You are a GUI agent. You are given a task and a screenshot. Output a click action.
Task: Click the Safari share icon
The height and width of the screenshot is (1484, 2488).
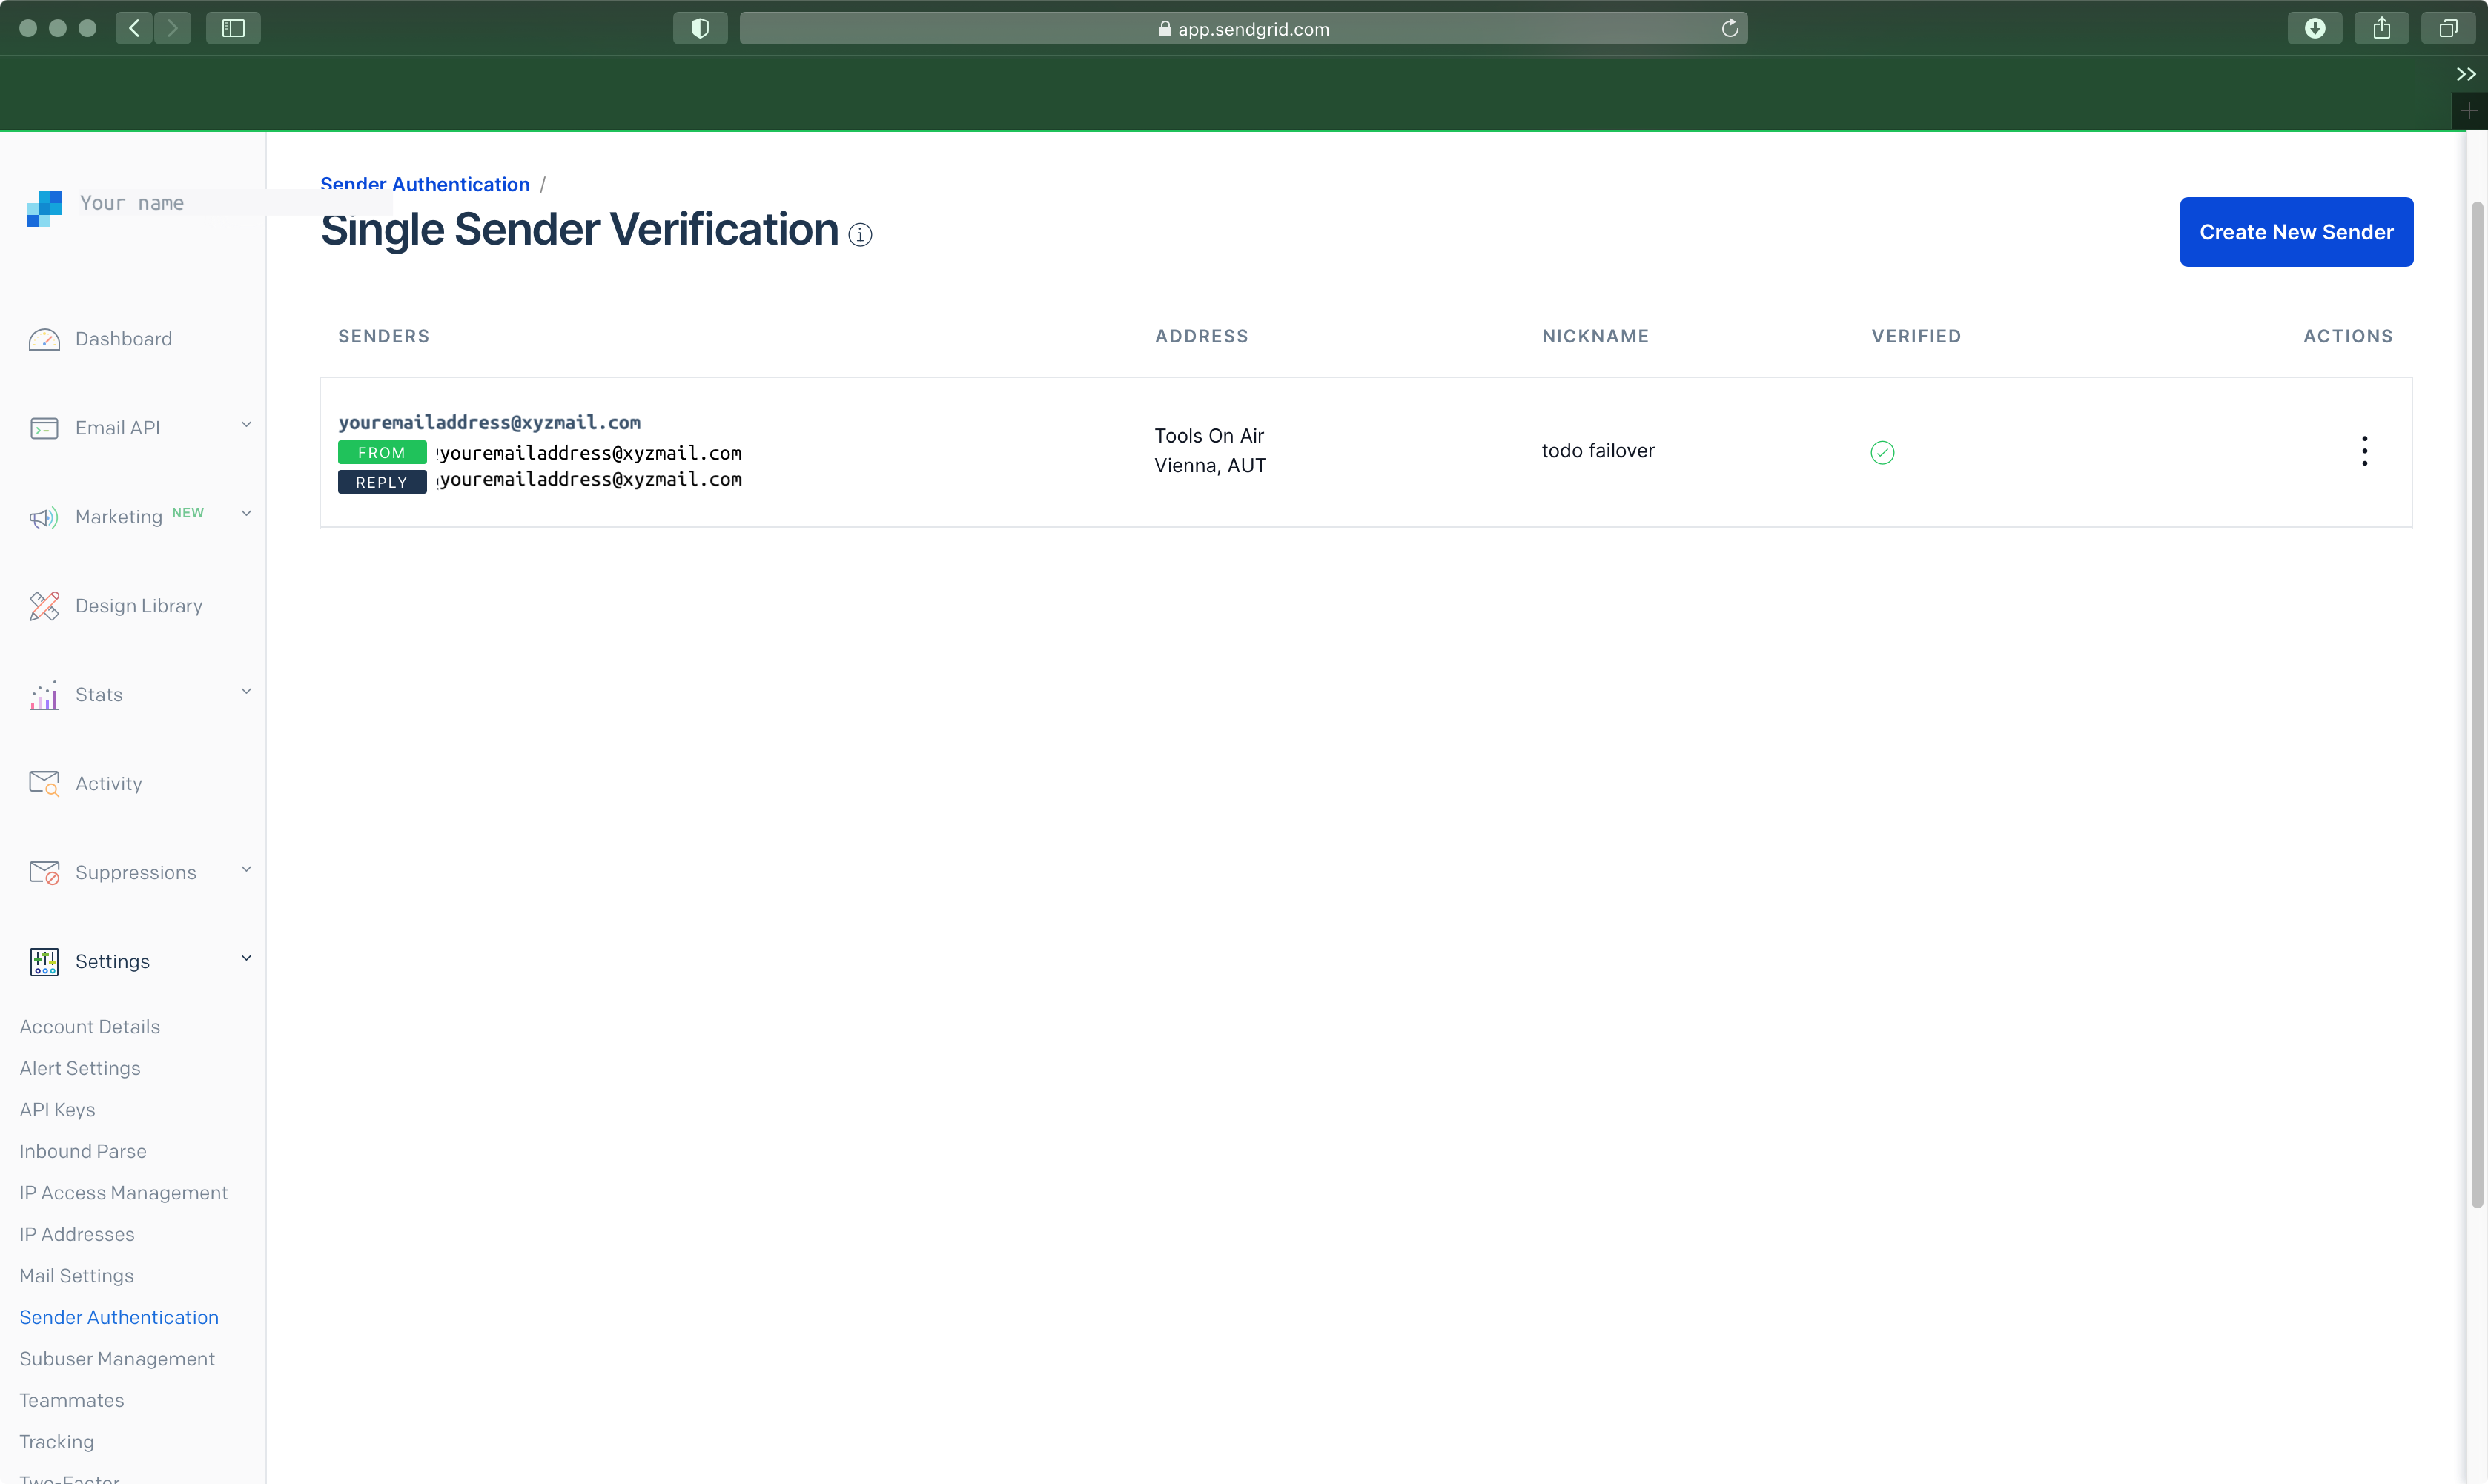pyautogui.click(x=2381, y=28)
